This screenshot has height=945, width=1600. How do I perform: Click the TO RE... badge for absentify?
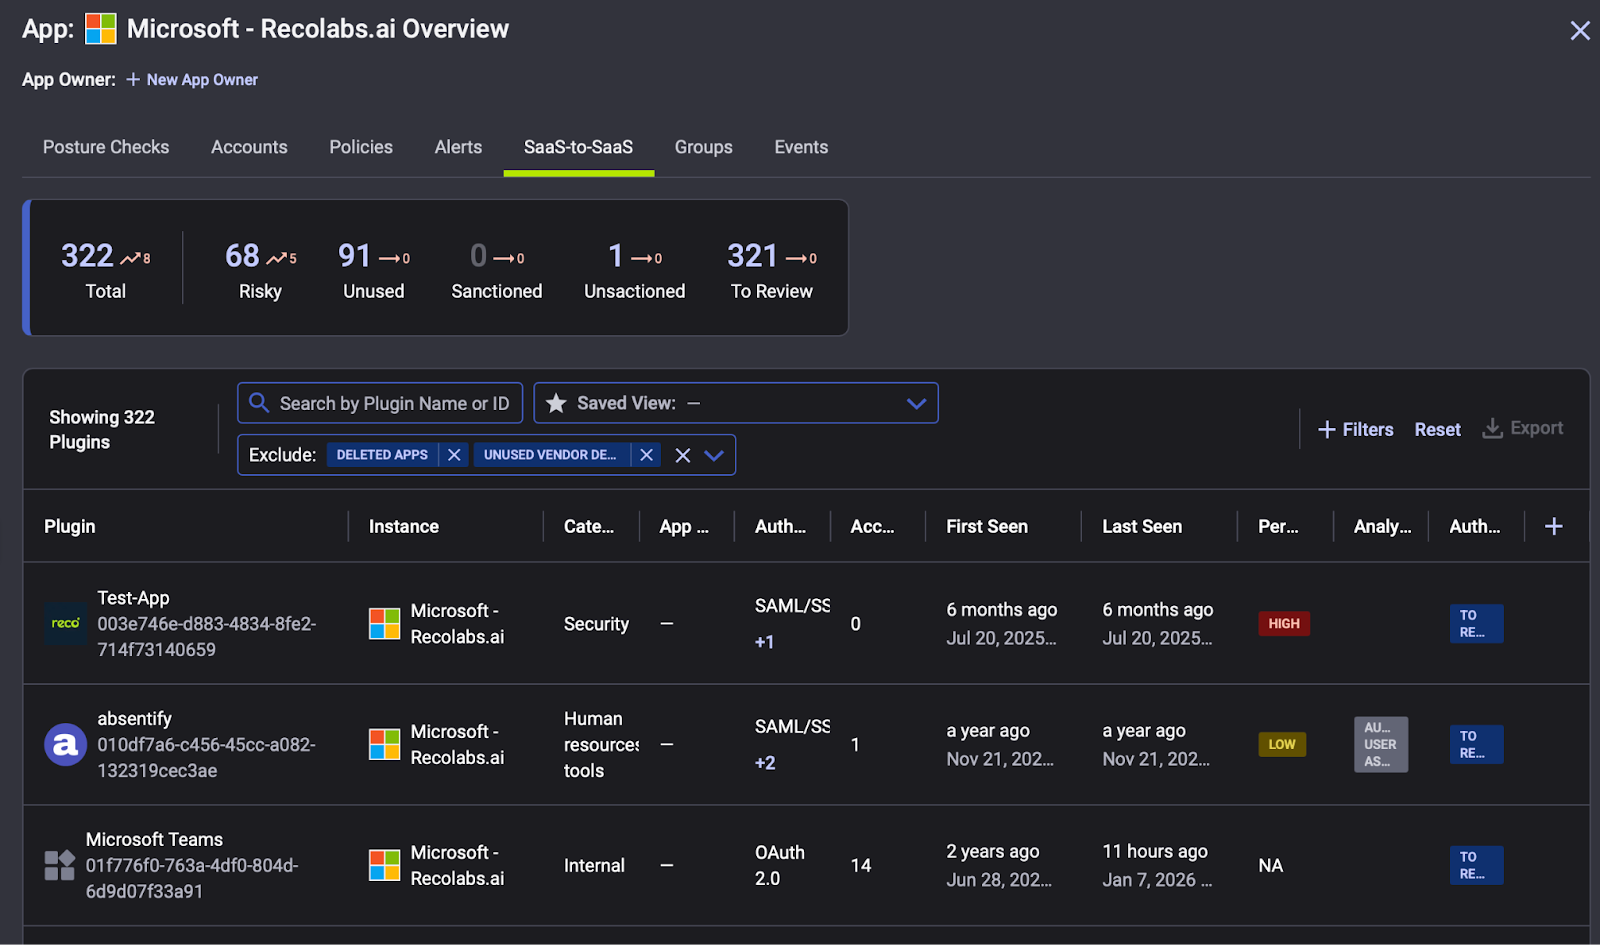pos(1476,744)
